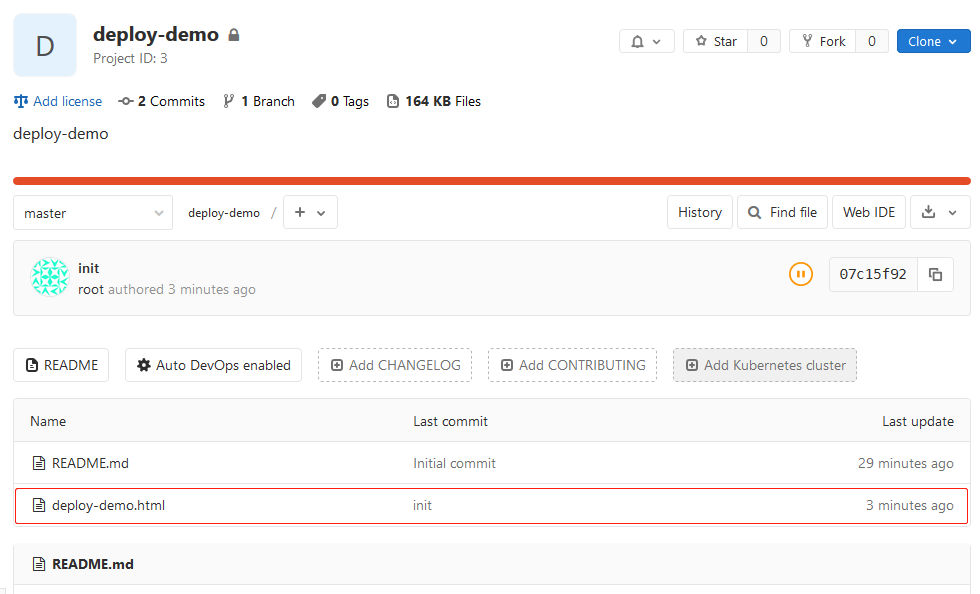Click the paused pipeline status icon

pyautogui.click(x=801, y=274)
